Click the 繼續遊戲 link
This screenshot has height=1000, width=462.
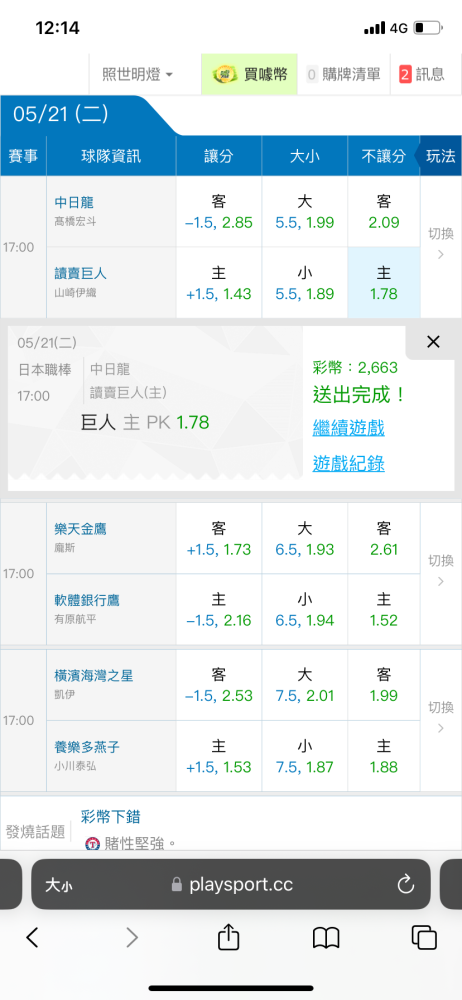348,428
